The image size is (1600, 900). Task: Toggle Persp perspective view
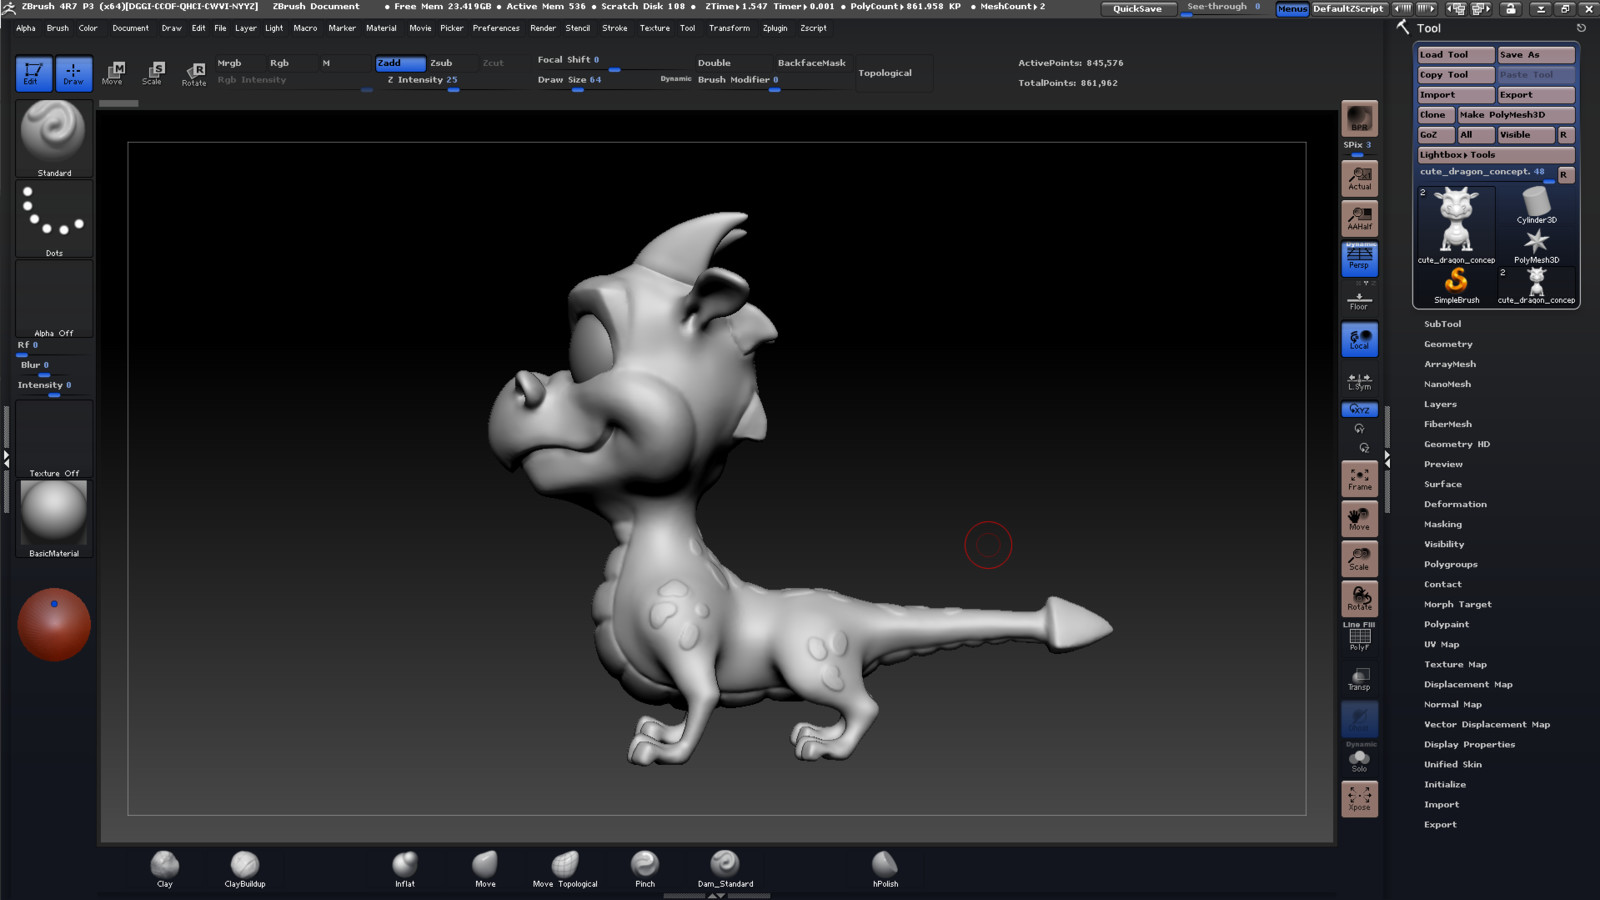coord(1359,258)
